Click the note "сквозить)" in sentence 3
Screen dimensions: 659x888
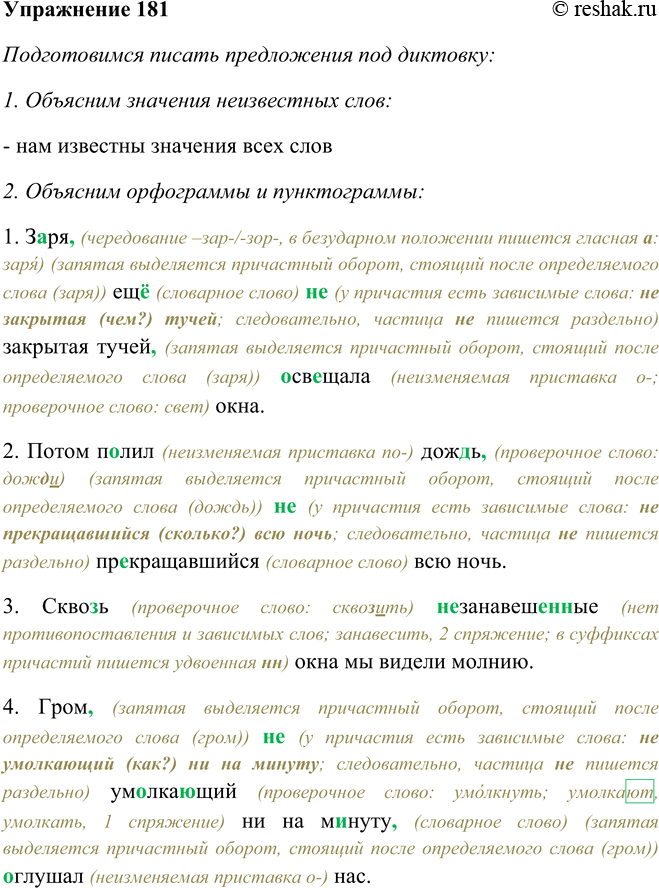[373, 608]
